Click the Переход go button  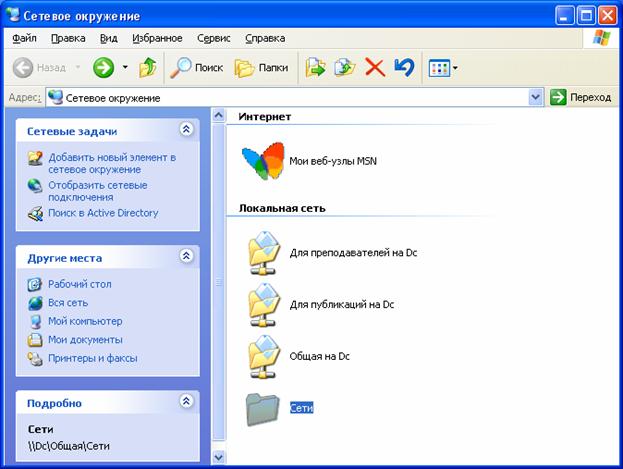pyautogui.click(x=581, y=97)
